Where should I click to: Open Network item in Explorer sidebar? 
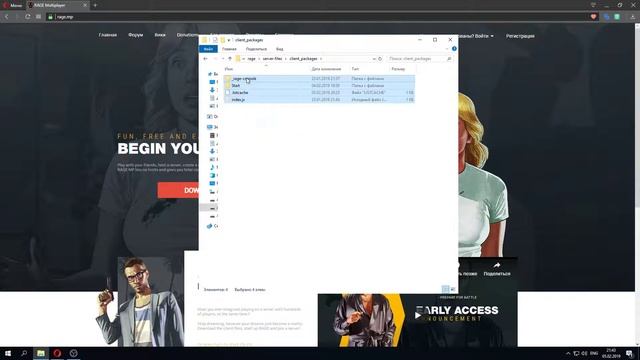click(x=213, y=226)
